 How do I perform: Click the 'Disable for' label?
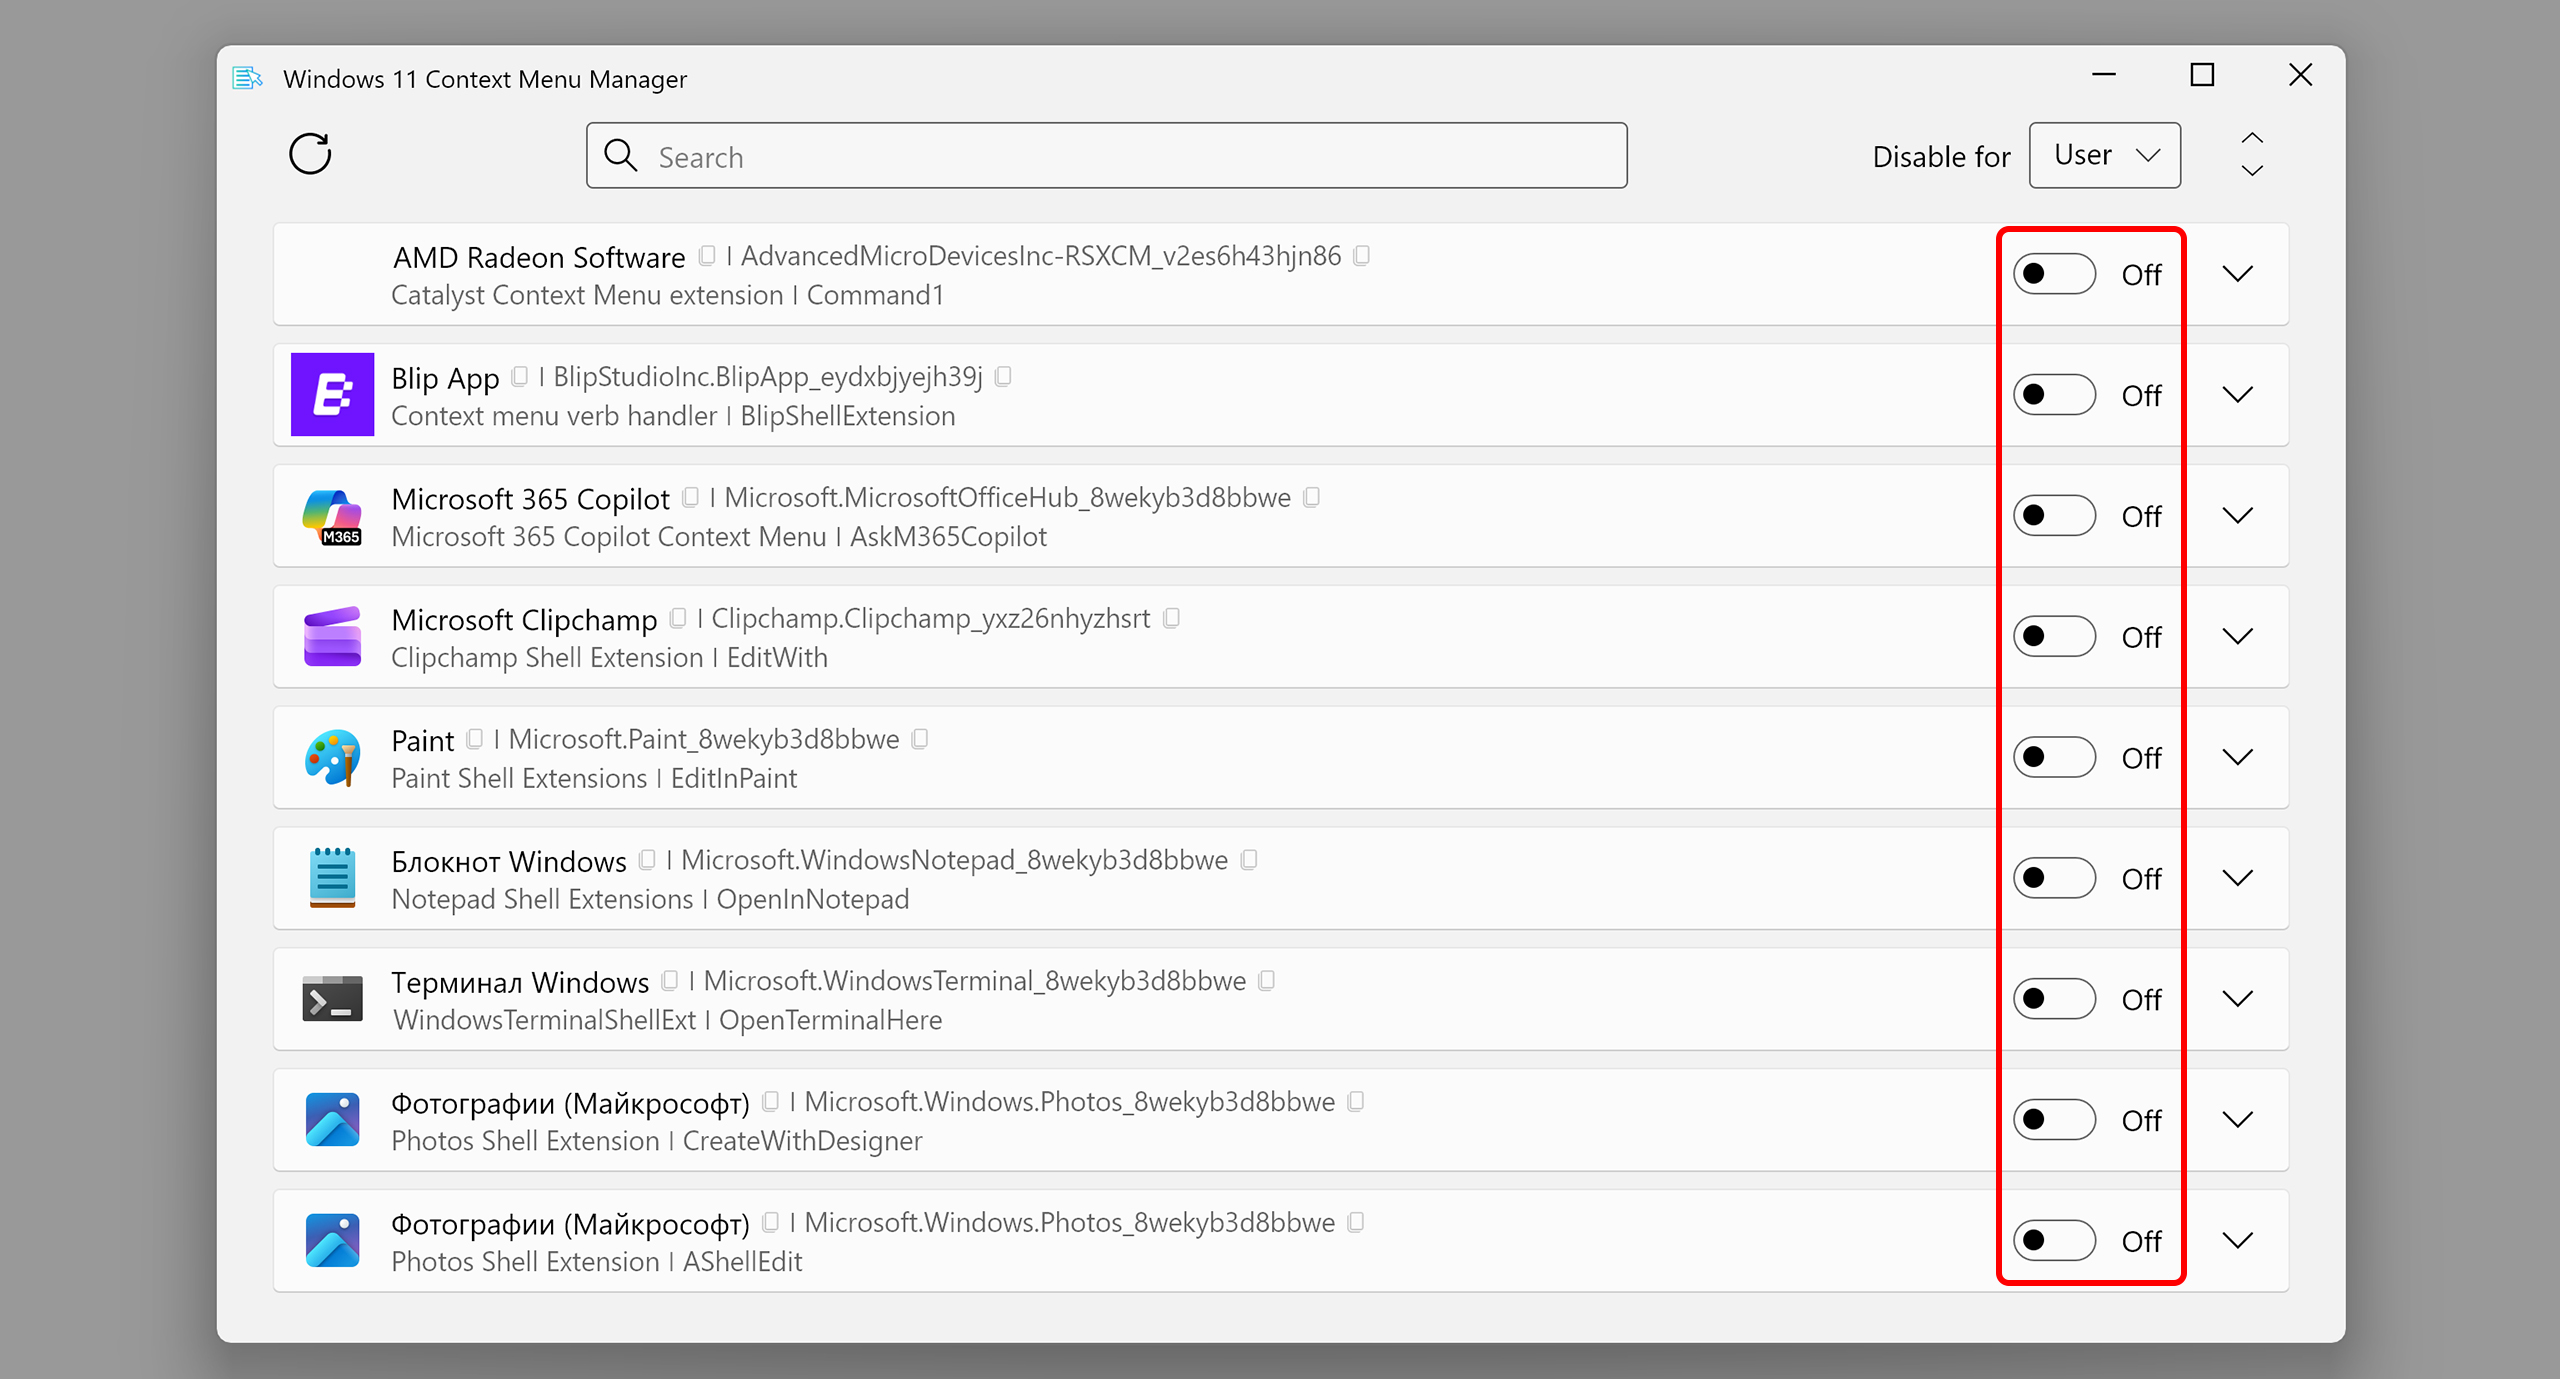pyautogui.click(x=1941, y=157)
